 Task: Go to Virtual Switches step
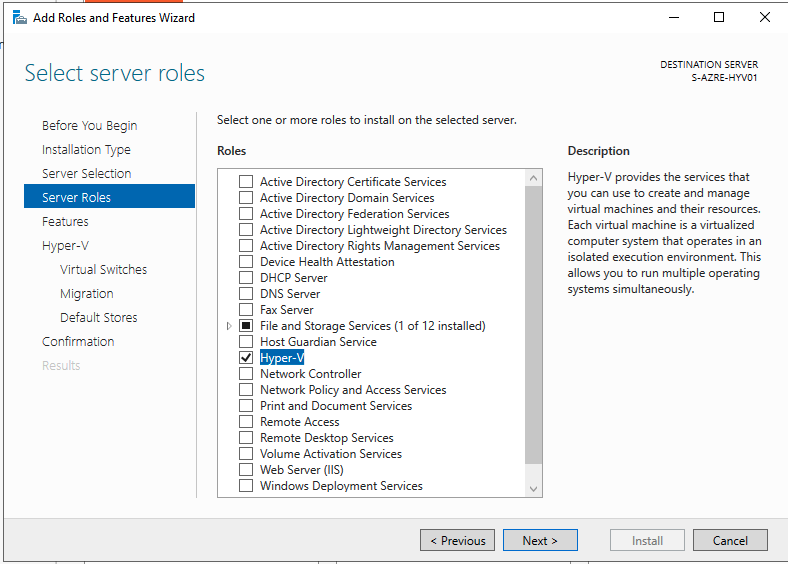point(103,270)
